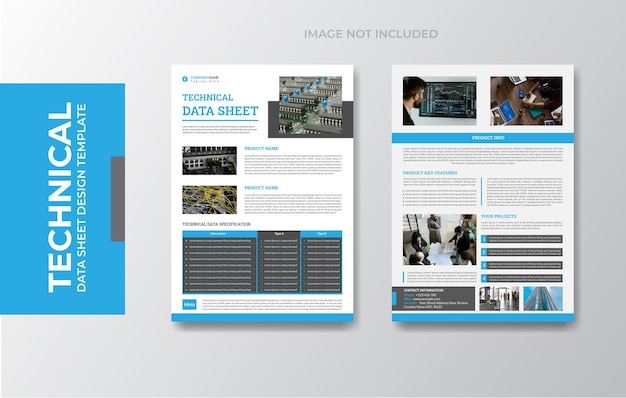Click the gray rectangle on blue sidebar
626x398 pixels.
[118, 199]
